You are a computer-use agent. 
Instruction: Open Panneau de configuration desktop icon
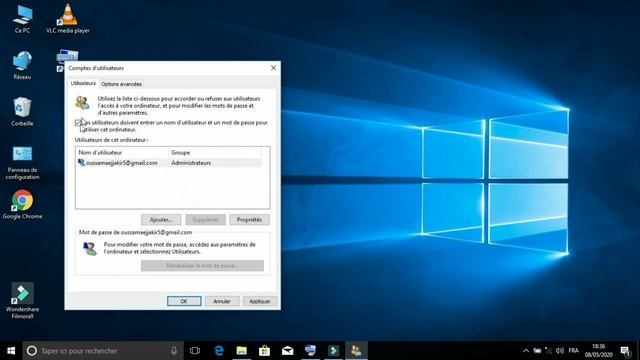point(22,162)
